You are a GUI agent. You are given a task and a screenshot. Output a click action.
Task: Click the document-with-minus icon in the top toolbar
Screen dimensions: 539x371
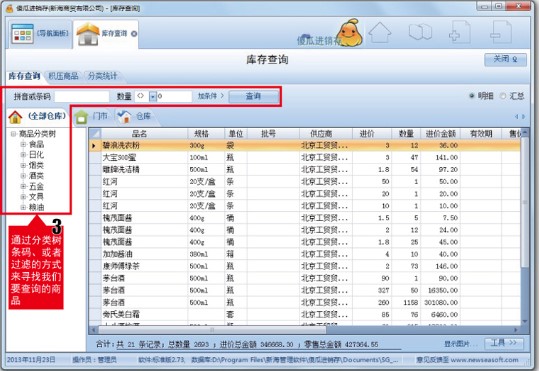pos(501,32)
